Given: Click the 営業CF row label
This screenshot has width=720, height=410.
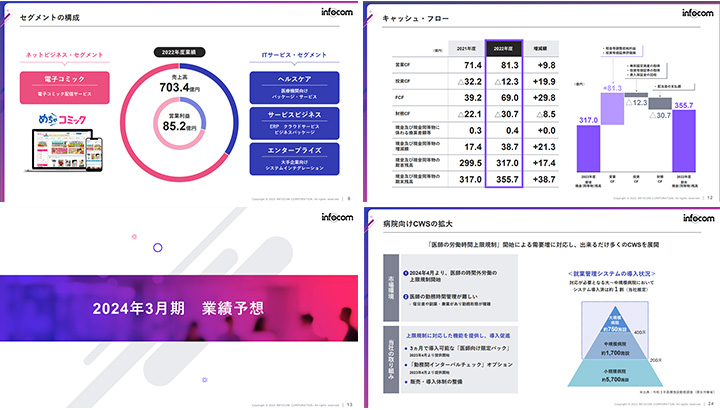Looking at the screenshot, I should (403, 65).
